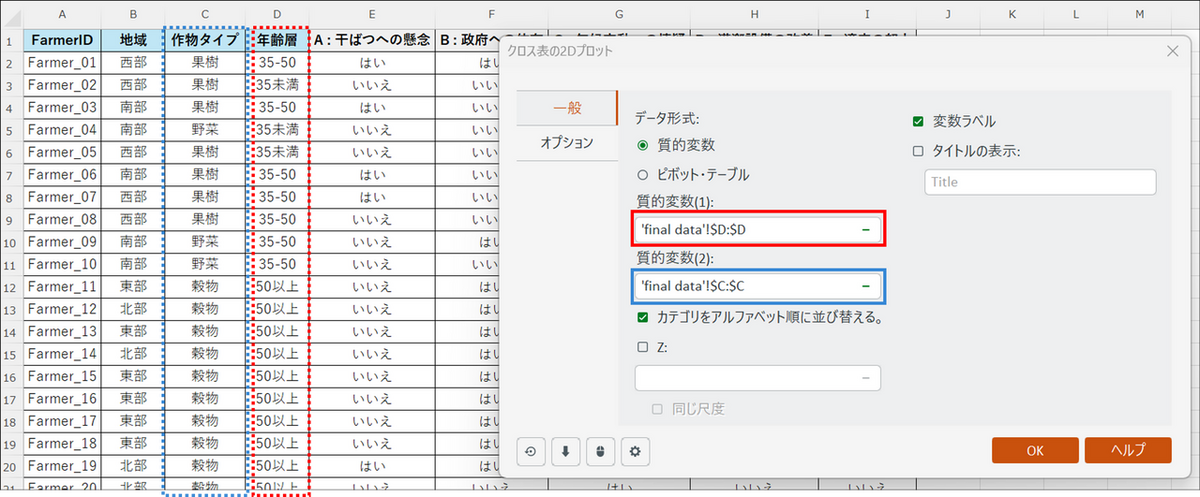Click the reset icon at dialog bottom-left

[x=530, y=451]
